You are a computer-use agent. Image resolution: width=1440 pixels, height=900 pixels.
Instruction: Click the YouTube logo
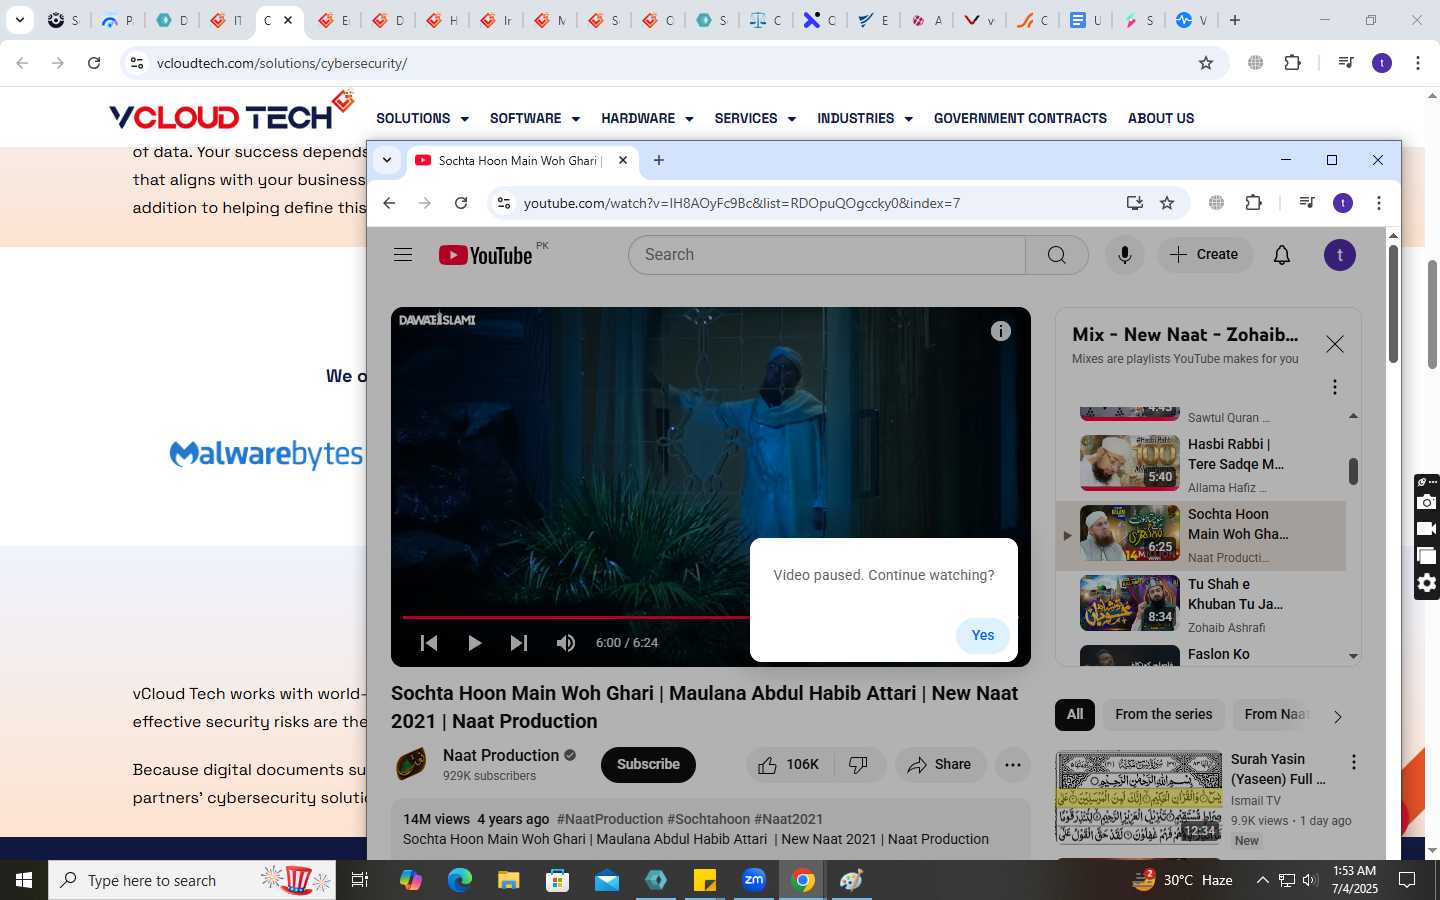coord(486,255)
